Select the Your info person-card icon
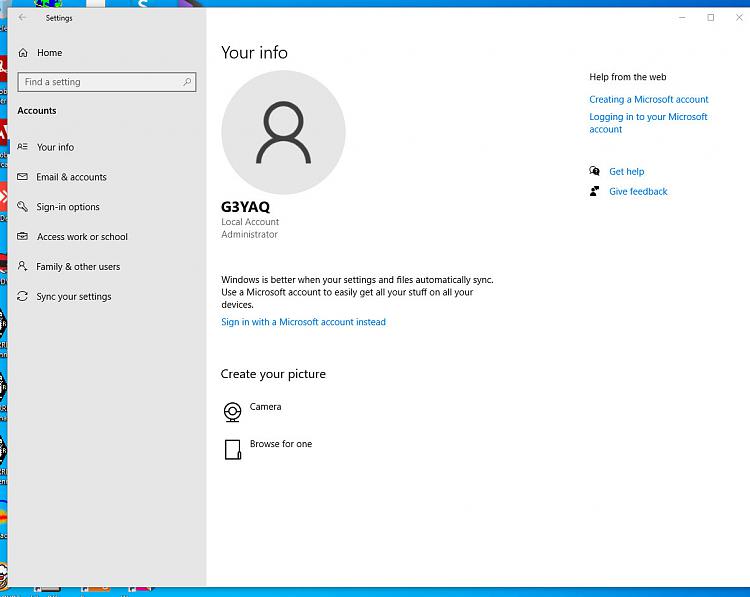Image resolution: width=750 pixels, height=597 pixels. click(23, 147)
